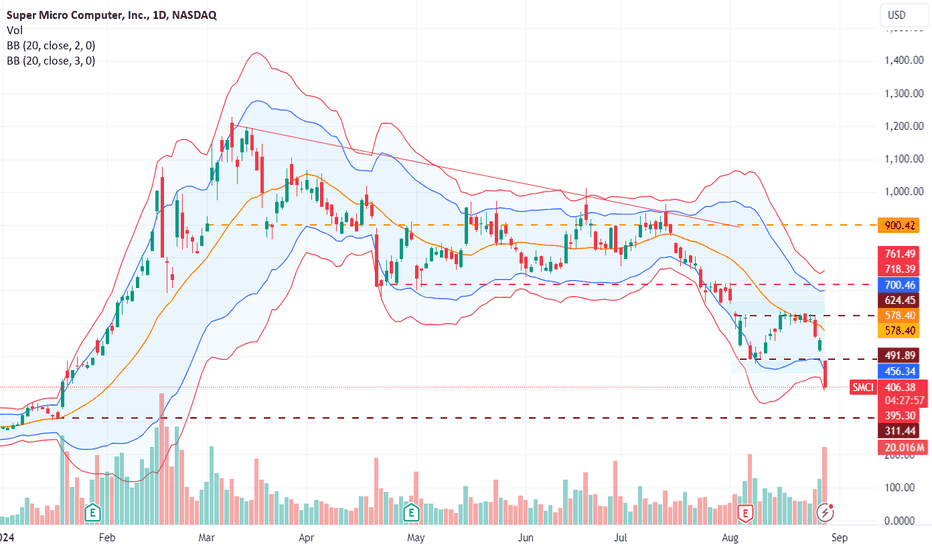Click the 700.46 blue price label
This screenshot has height=550, width=932.
click(899, 285)
